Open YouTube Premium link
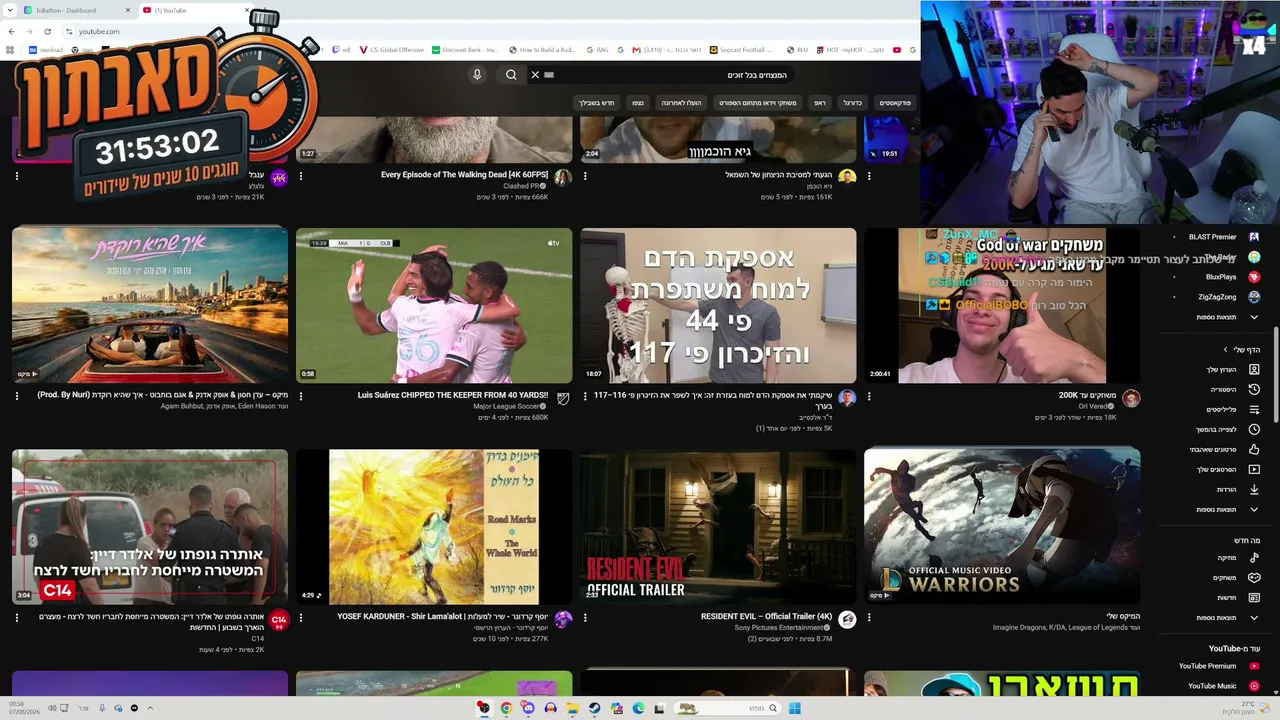1280x720 pixels. [x=1218, y=666]
